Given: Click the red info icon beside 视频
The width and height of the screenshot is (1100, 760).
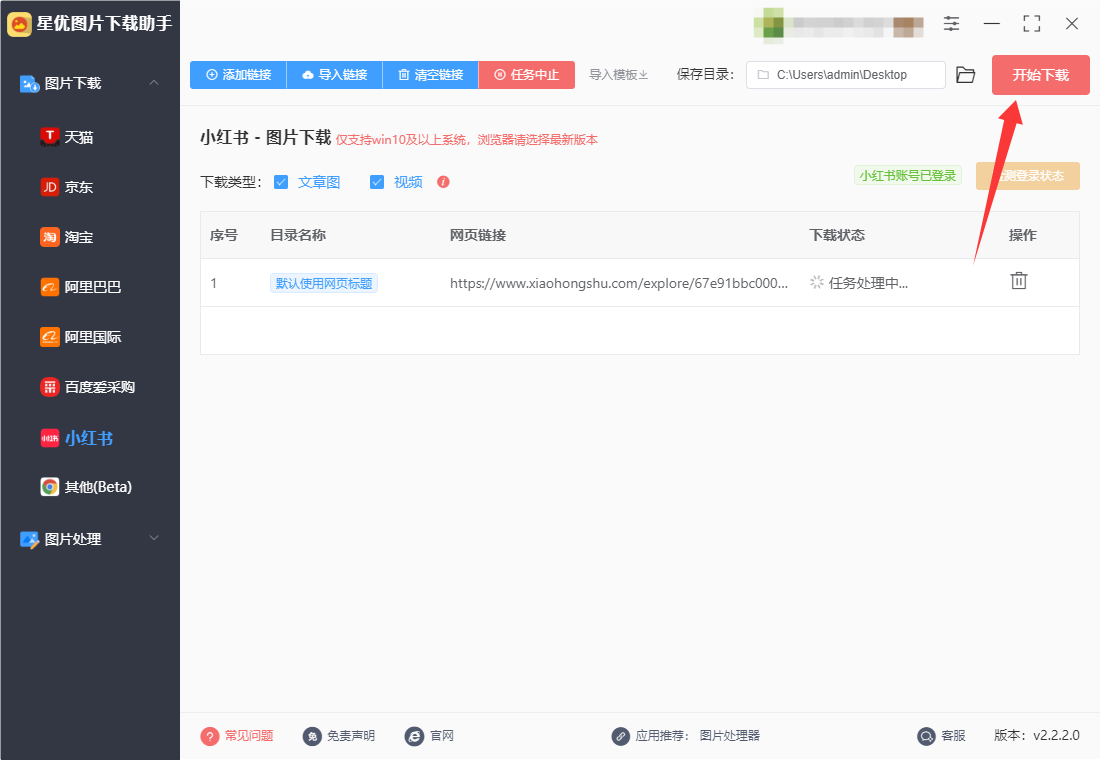Looking at the screenshot, I should pyautogui.click(x=443, y=182).
